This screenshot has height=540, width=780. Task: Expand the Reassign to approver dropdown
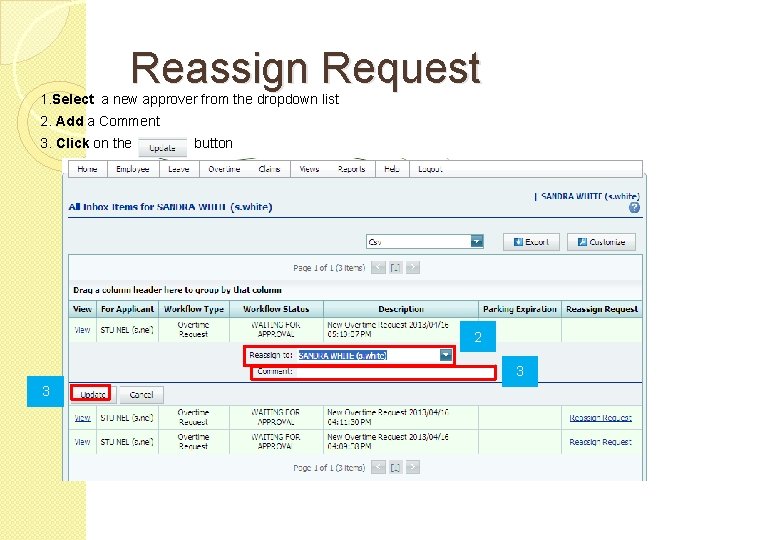(446, 355)
